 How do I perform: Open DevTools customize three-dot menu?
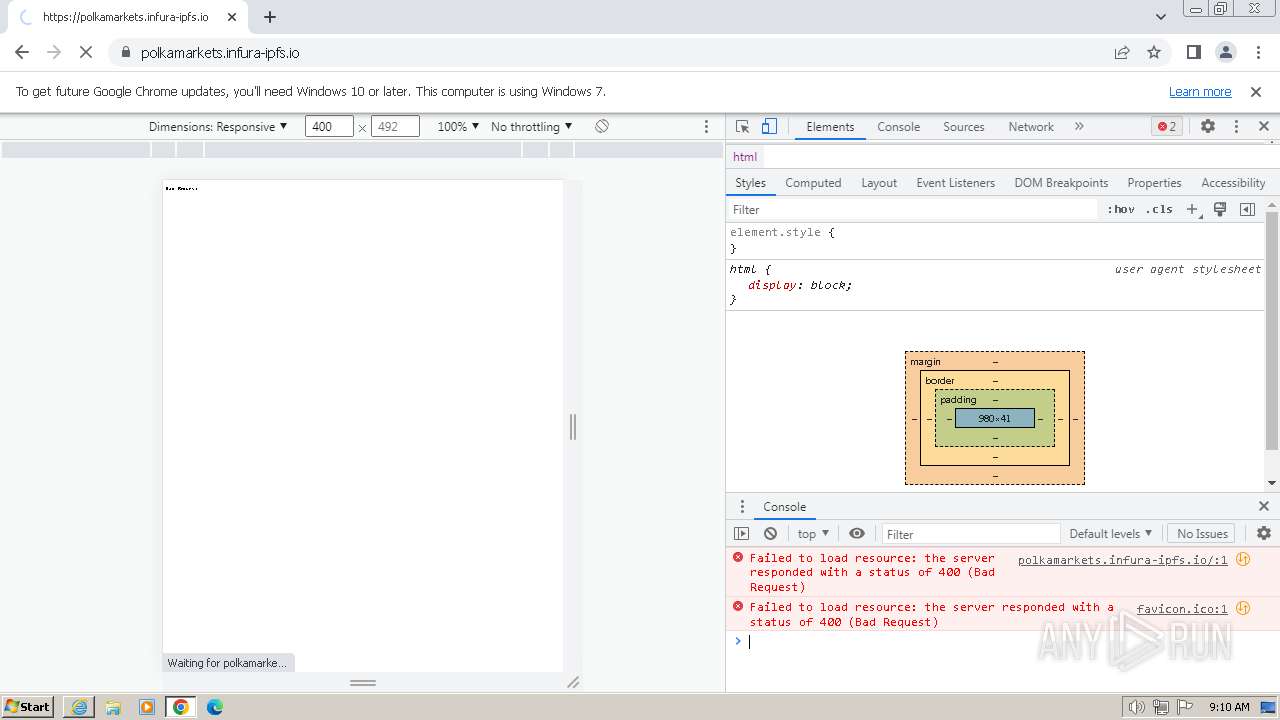(1236, 127)
